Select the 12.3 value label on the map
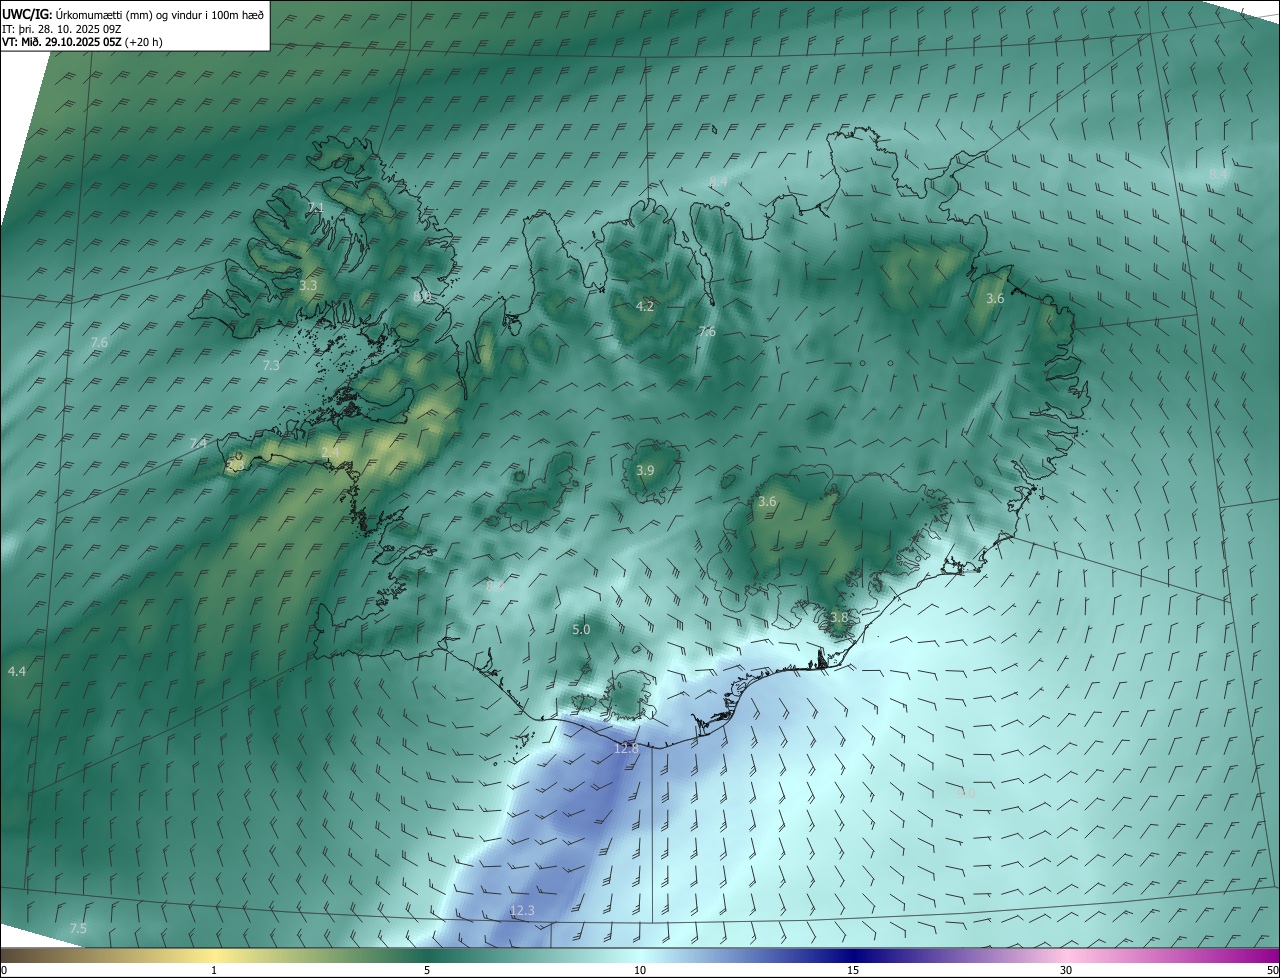The image size is (1280, 978). tap(523, 911)
